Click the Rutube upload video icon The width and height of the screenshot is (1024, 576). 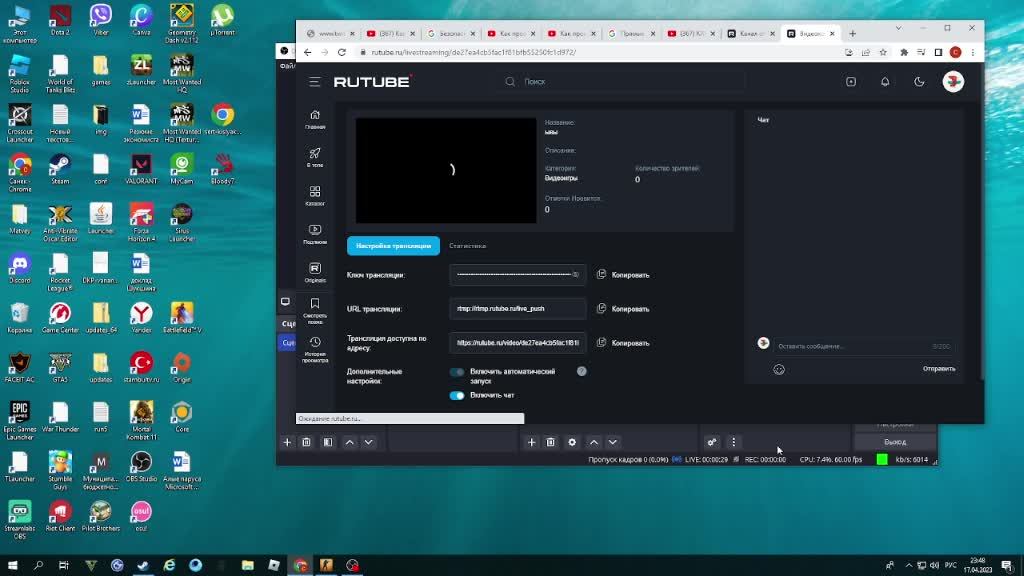(851, 82)
